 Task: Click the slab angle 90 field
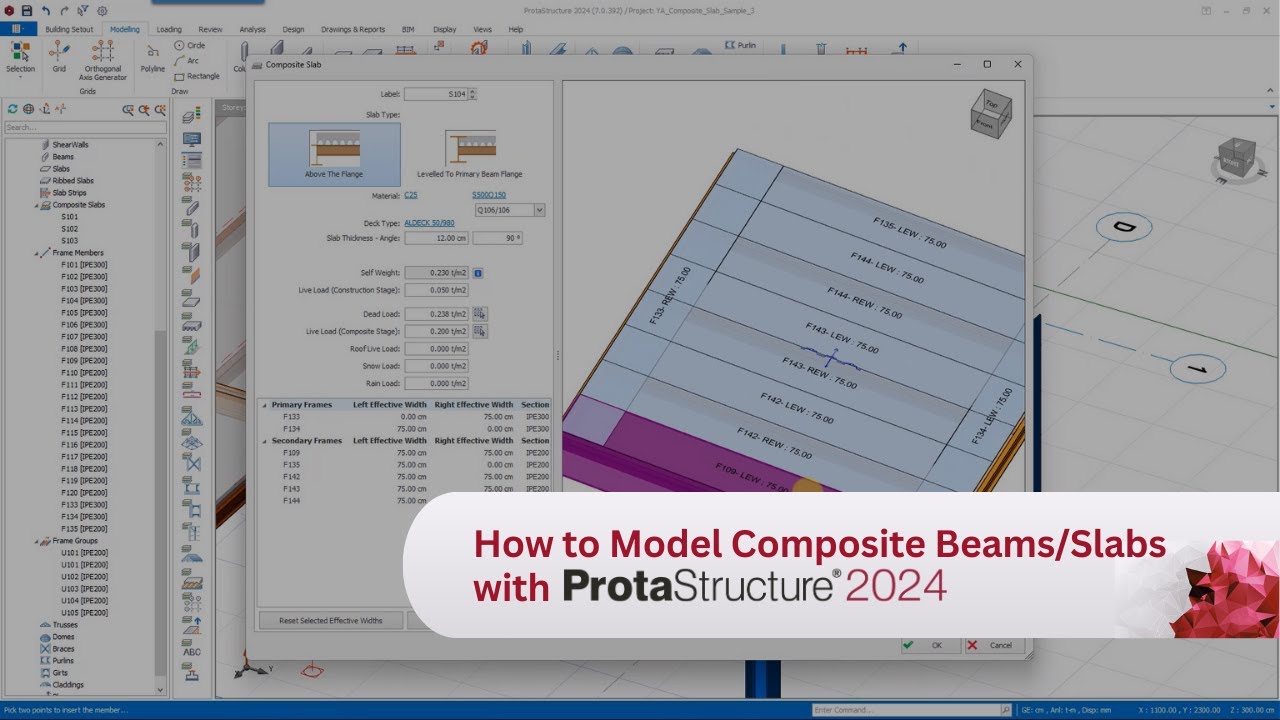tap(498, 238)
